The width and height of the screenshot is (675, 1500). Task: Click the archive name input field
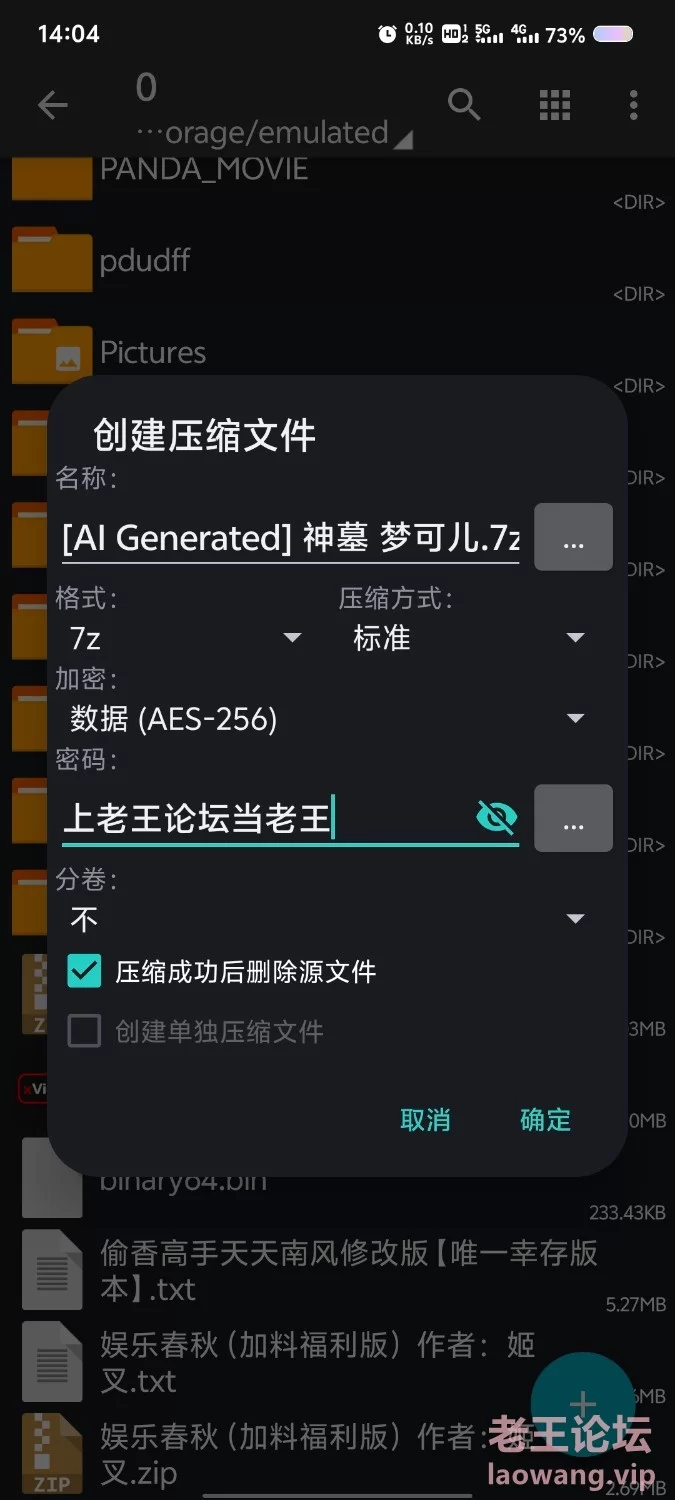click(x=290, y=538)
